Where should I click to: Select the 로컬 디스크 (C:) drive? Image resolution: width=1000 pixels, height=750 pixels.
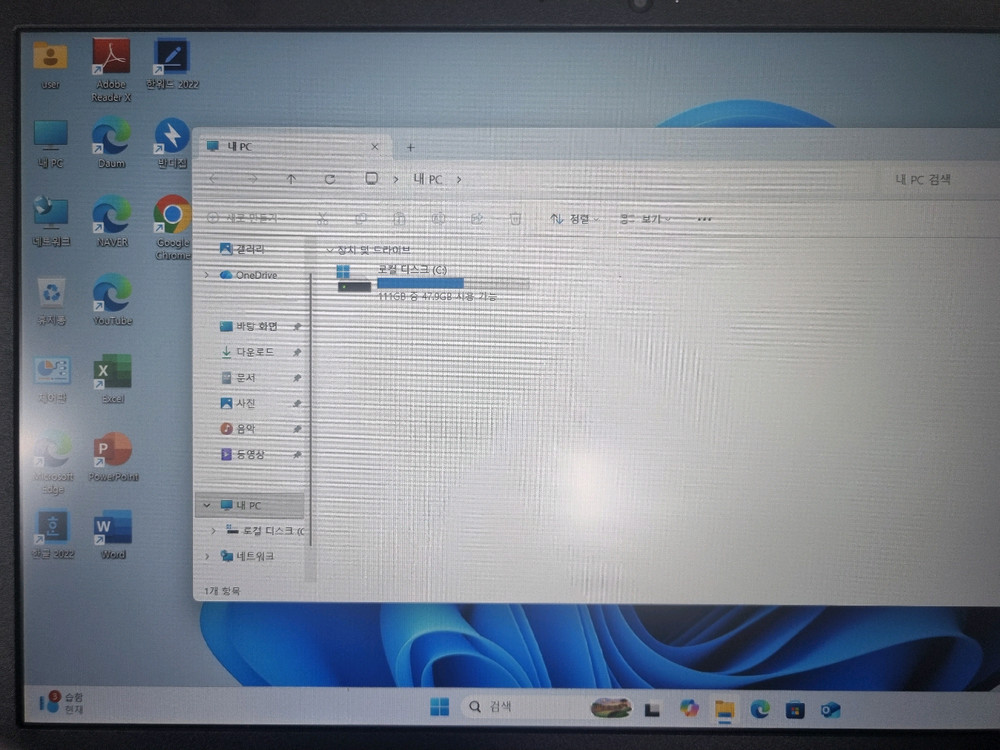(x=434, y=281)
